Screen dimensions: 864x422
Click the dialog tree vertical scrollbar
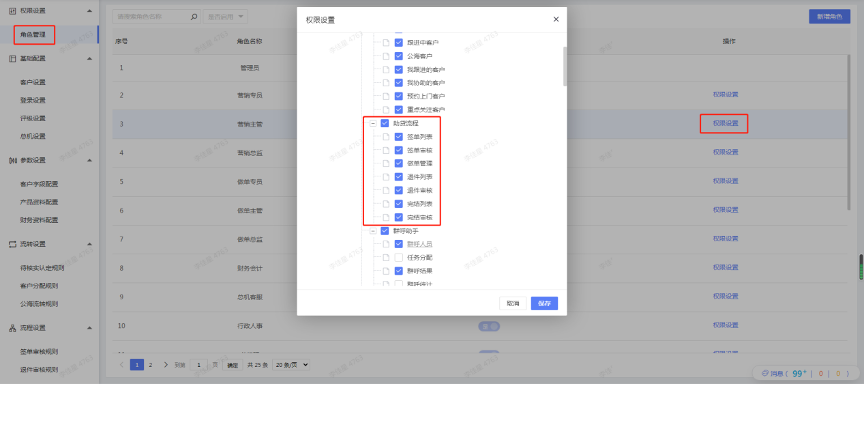564,66
